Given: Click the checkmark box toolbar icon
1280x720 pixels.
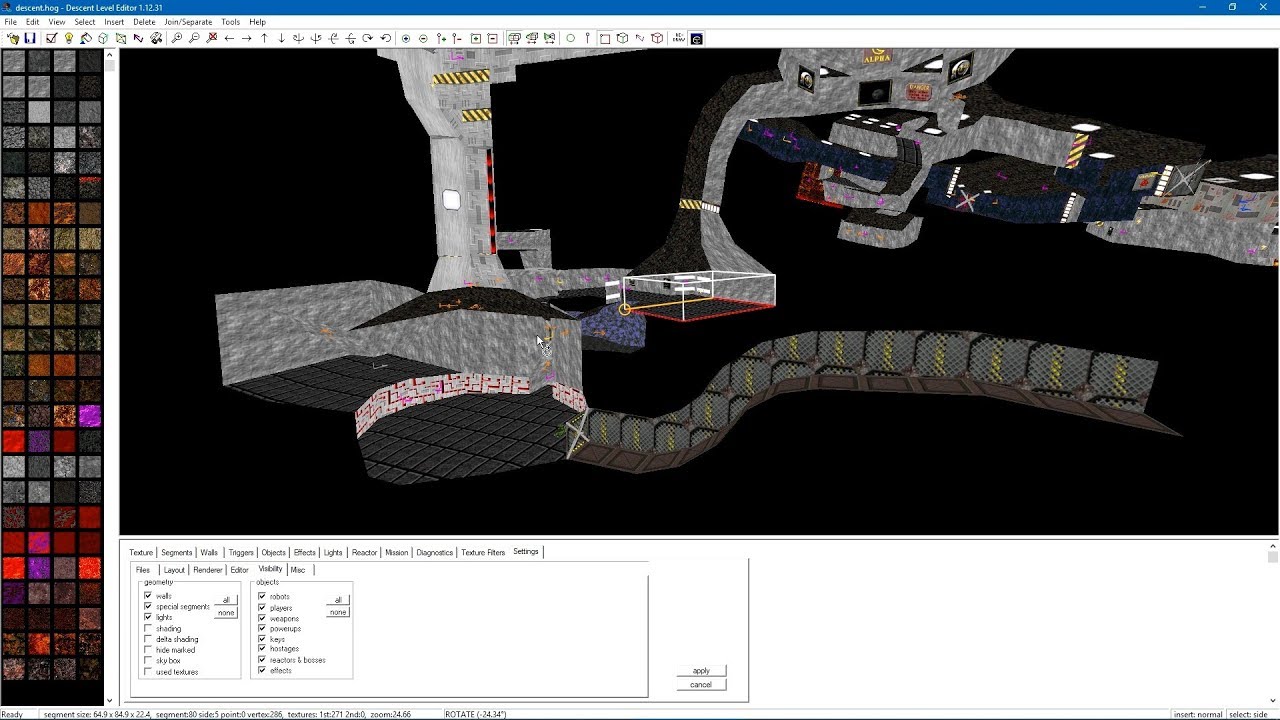Looking at the screenshot, I should tap(51, 38).
